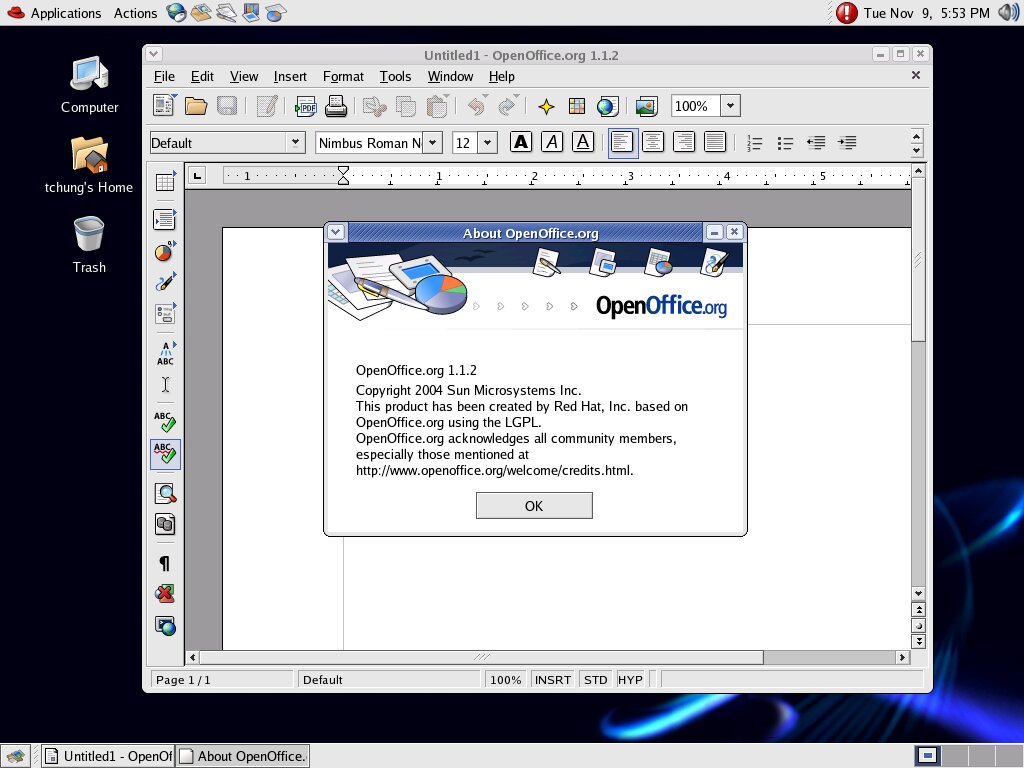Click the INSRT status bar field
Image resolution: width=1024 pixels, height=768 pixels.
pos(552,679)
